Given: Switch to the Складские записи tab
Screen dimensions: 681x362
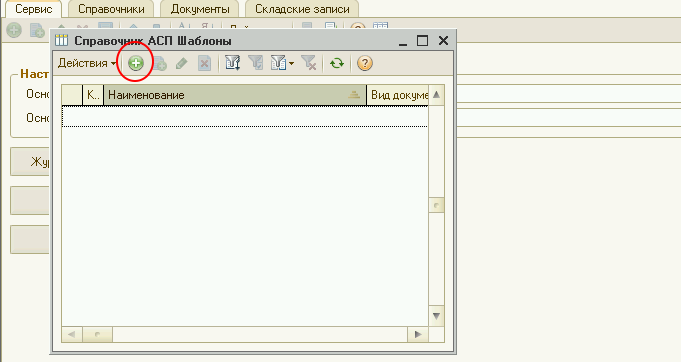Looking at the screenshot, I should pos(302,9).
